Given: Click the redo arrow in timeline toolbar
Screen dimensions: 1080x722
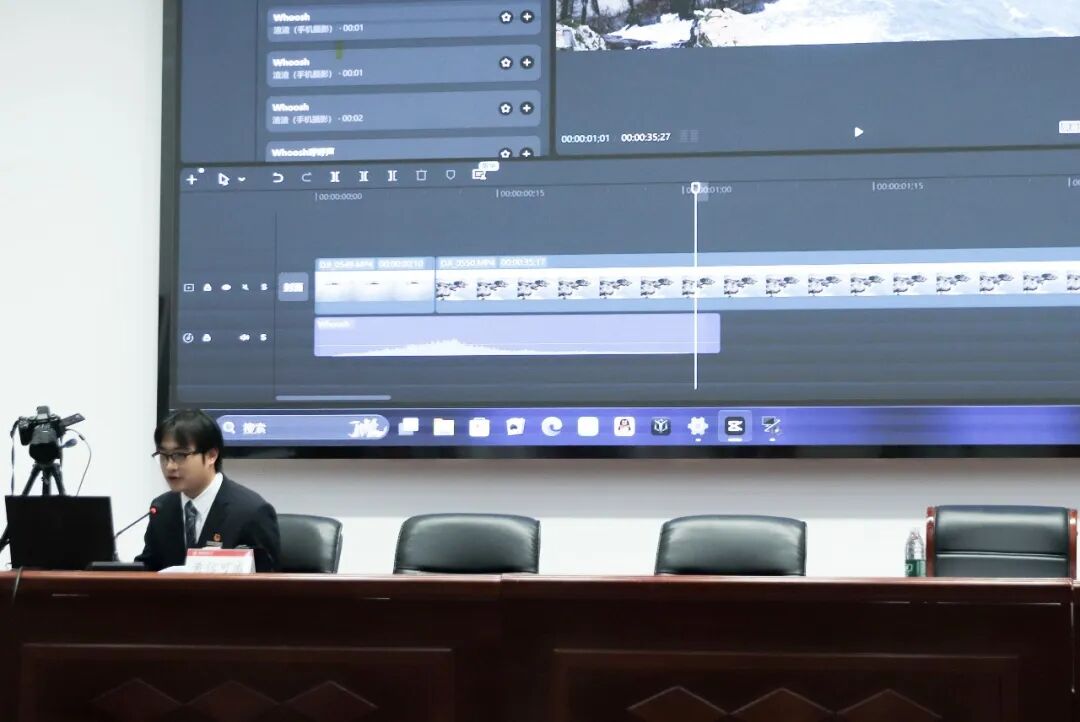Looking at the screenshot, I should (x=306, y=177).
